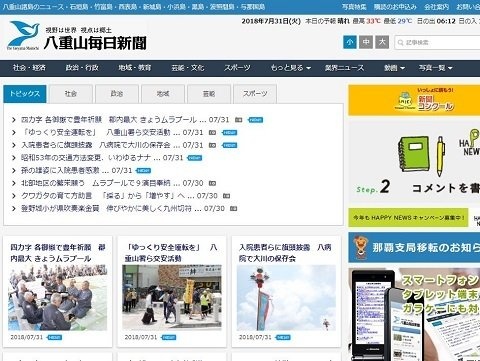The height and width of the screenshot is (361, 480).
Task: Click the chevron before the ゆっくり安全運転を row
Action: (14, 133)
